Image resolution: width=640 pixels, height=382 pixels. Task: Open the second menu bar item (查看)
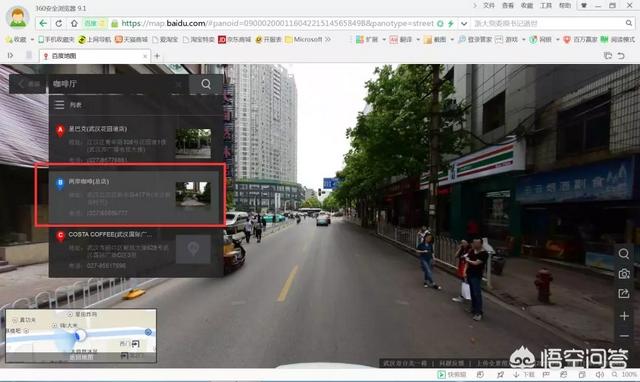508,6
